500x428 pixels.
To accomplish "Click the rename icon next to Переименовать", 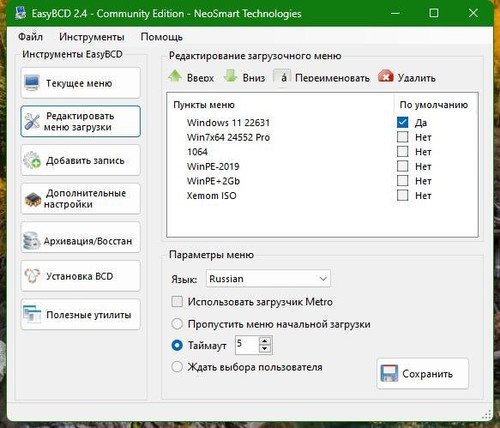I will point(282,77).
